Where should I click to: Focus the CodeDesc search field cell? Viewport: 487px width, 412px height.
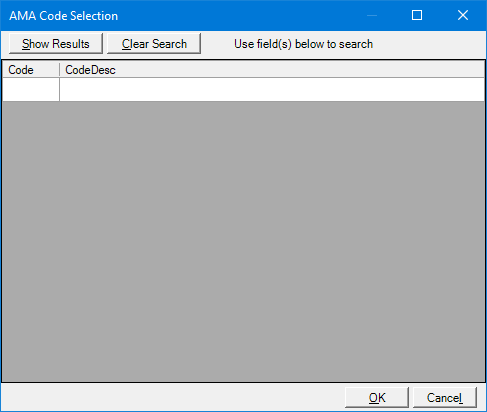(x=272, y=90)
